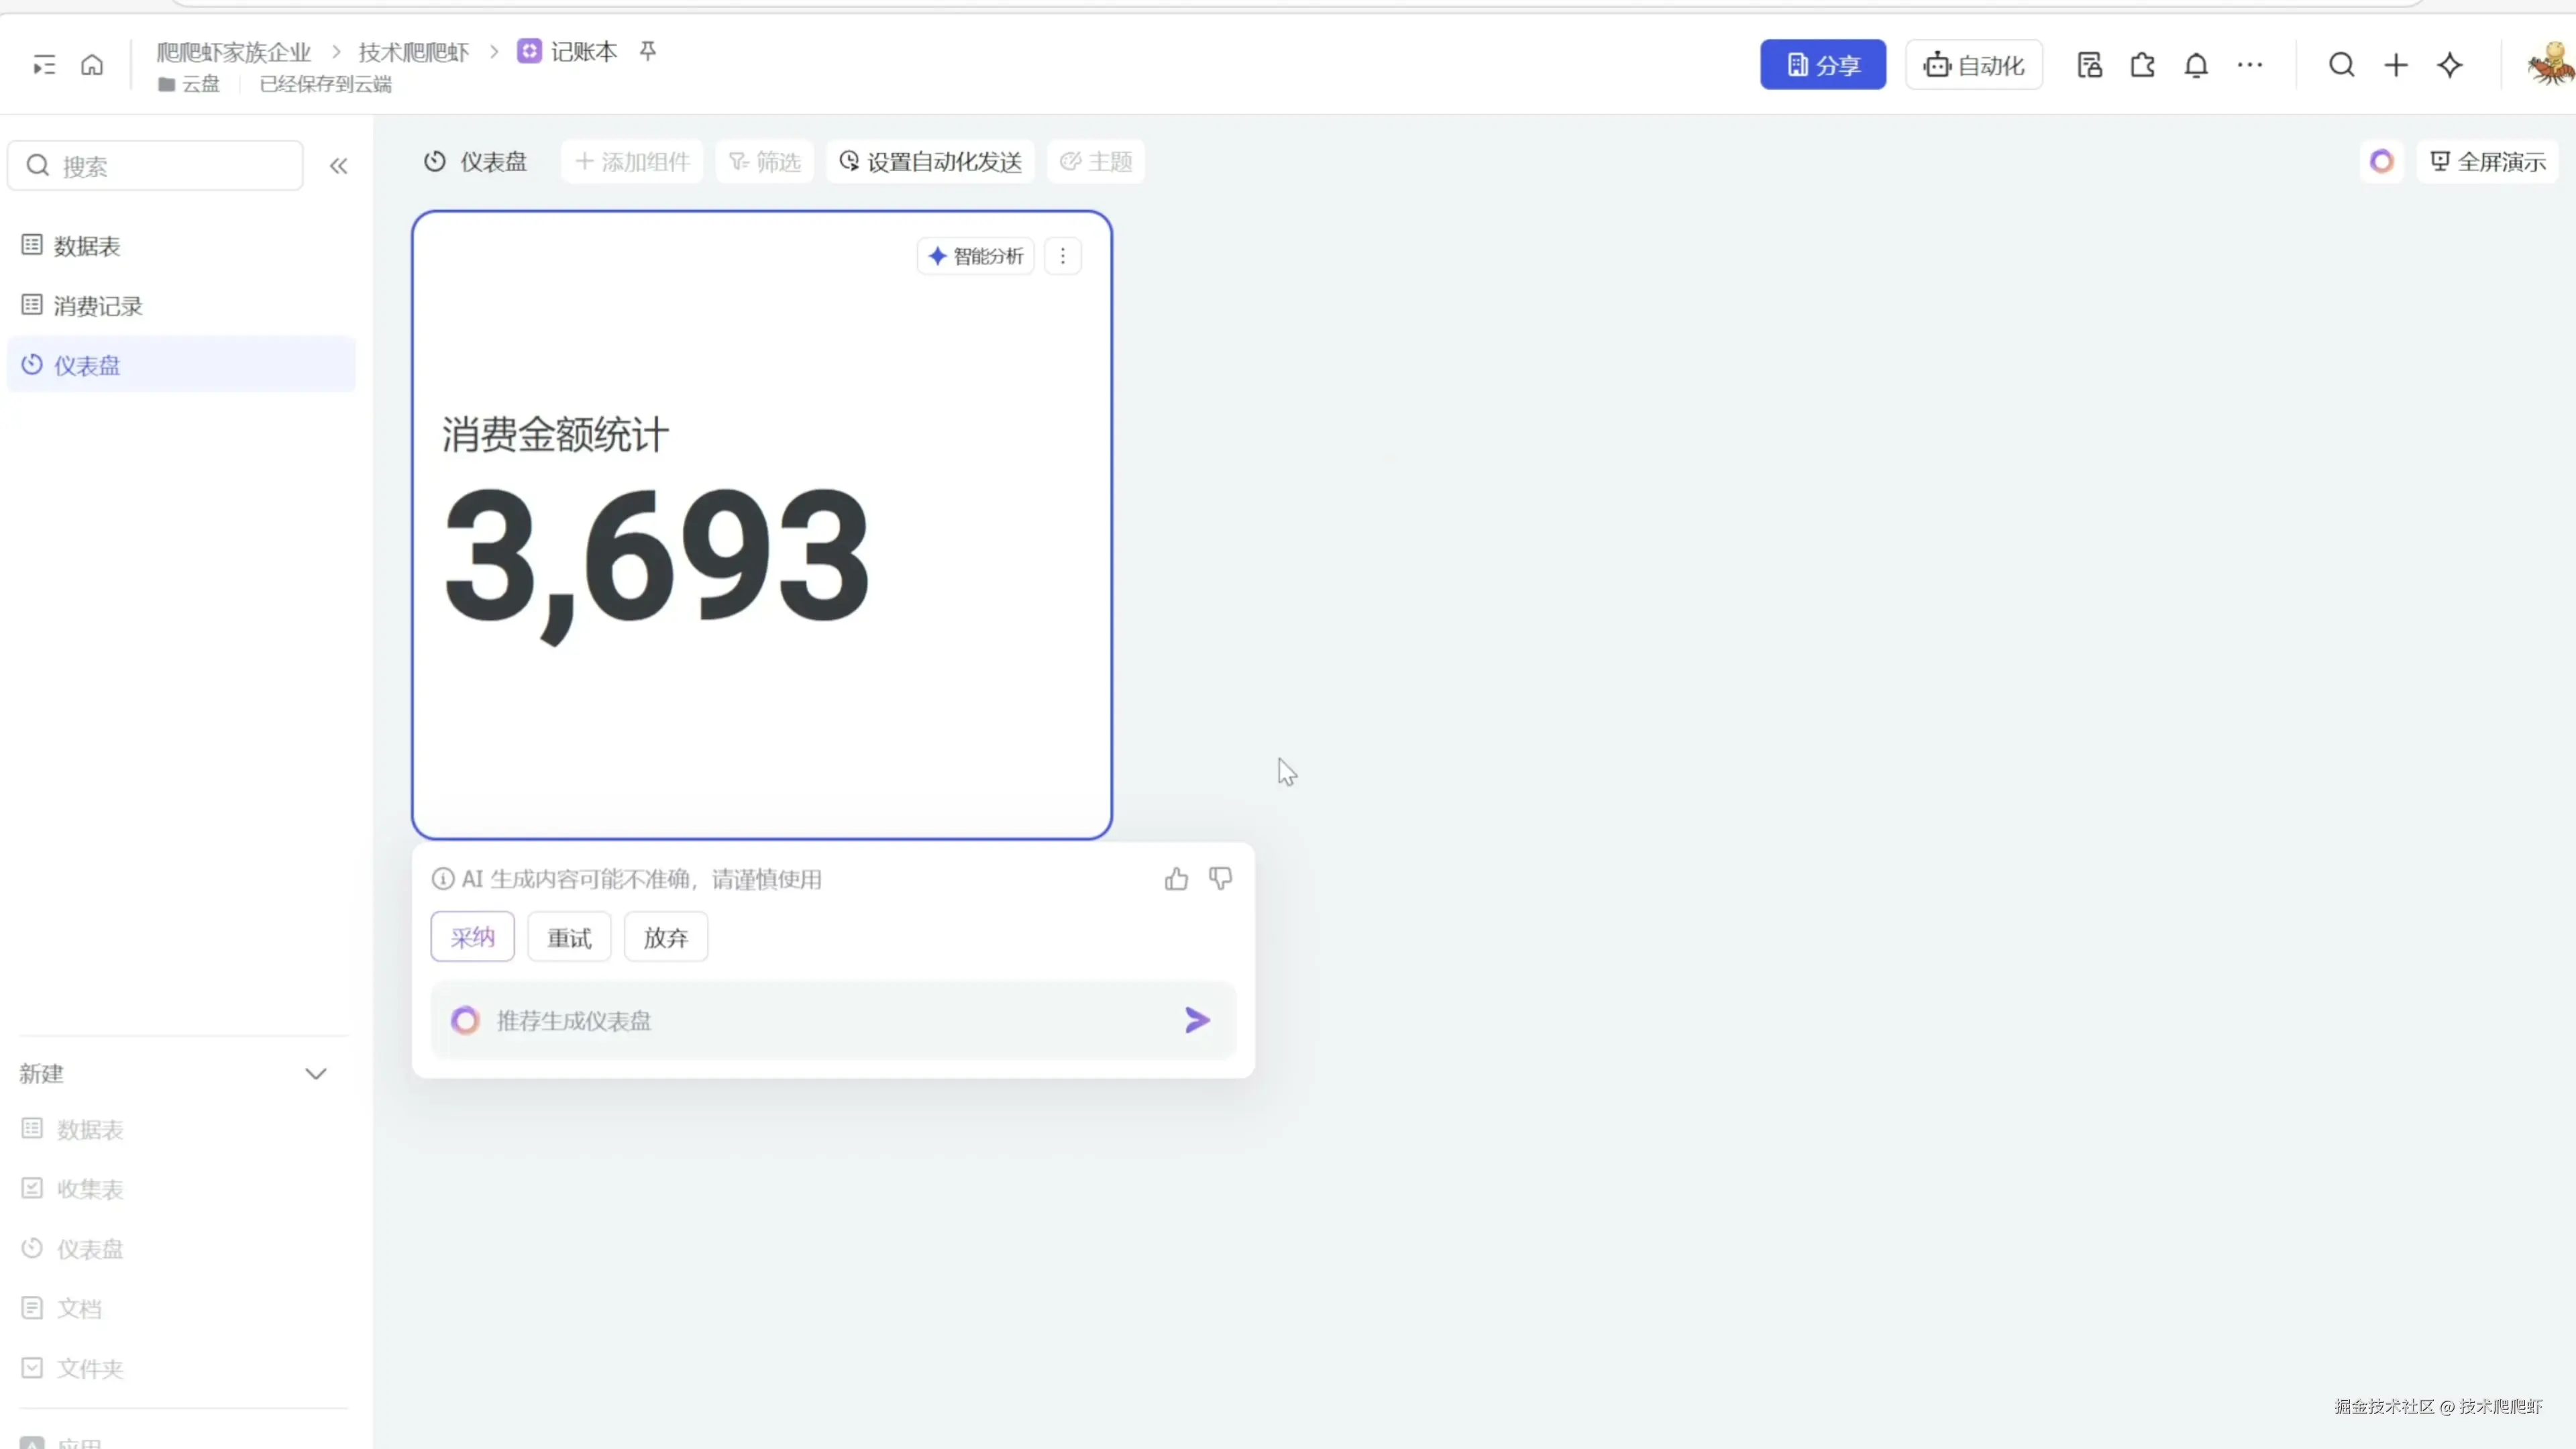Open the top bar more options ellipsis
This screenshot has width=2576, height=1449.
(x=2249, y=65)
